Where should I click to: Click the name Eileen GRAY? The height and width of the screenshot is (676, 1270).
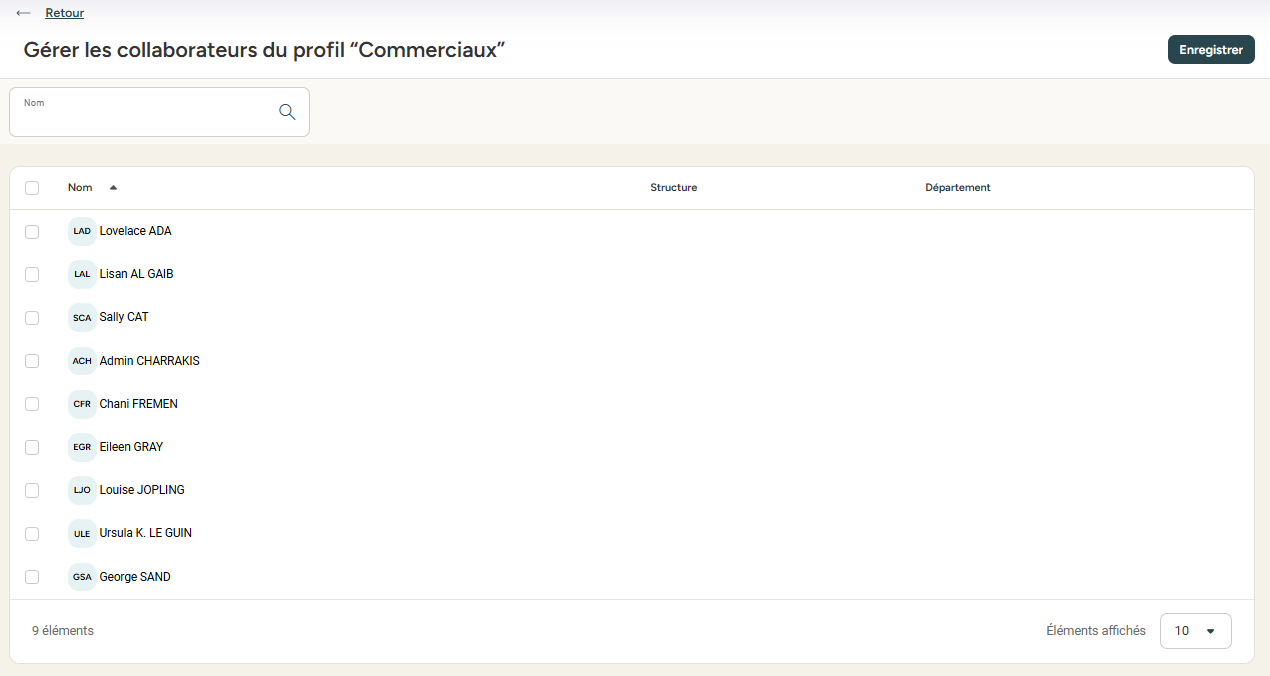(131, 447)
